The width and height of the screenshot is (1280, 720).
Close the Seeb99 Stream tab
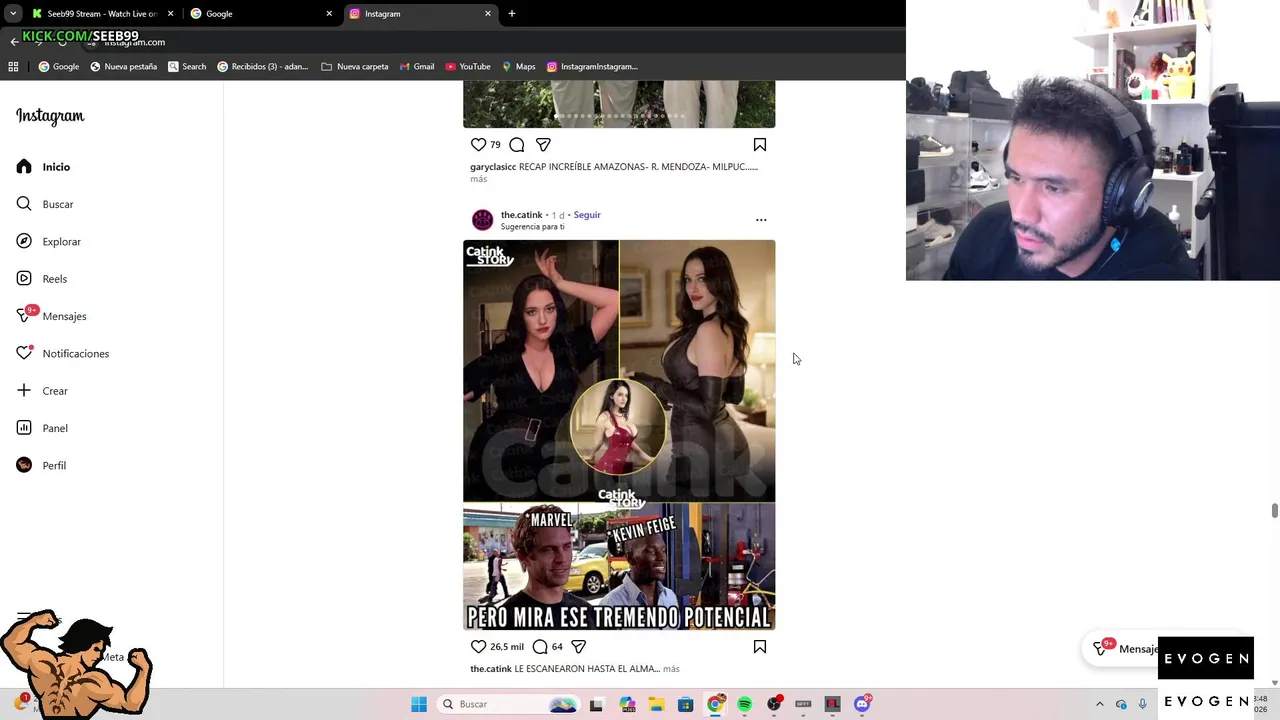coord(171,13)
